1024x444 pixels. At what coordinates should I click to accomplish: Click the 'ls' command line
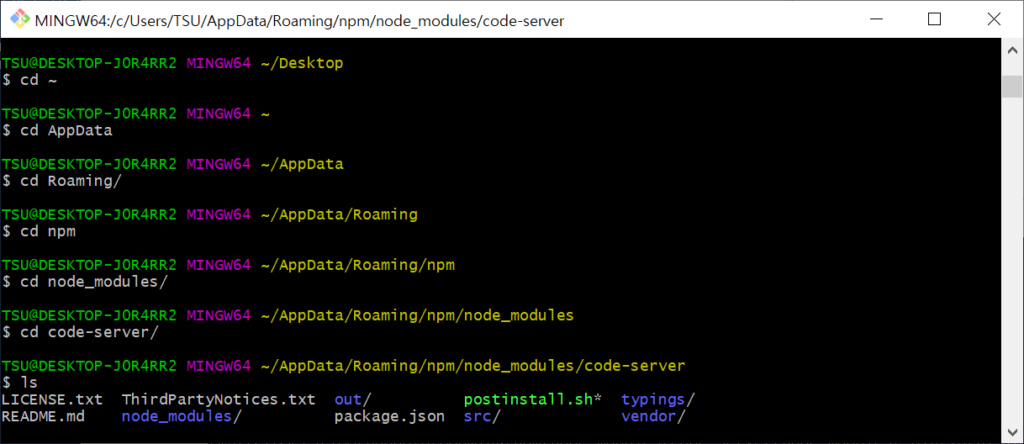coord(20,381)
